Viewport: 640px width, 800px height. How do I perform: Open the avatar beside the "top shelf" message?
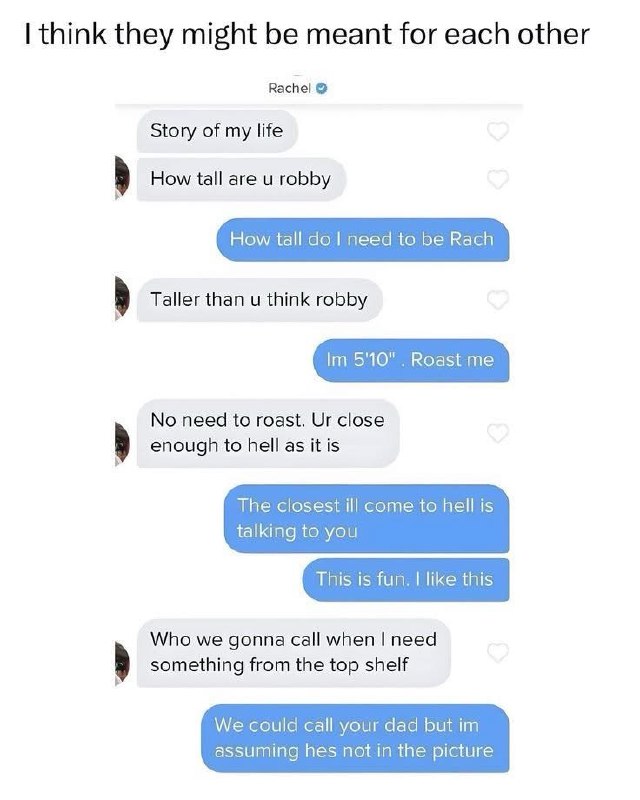pyautogui.click(x=122, y=663)
